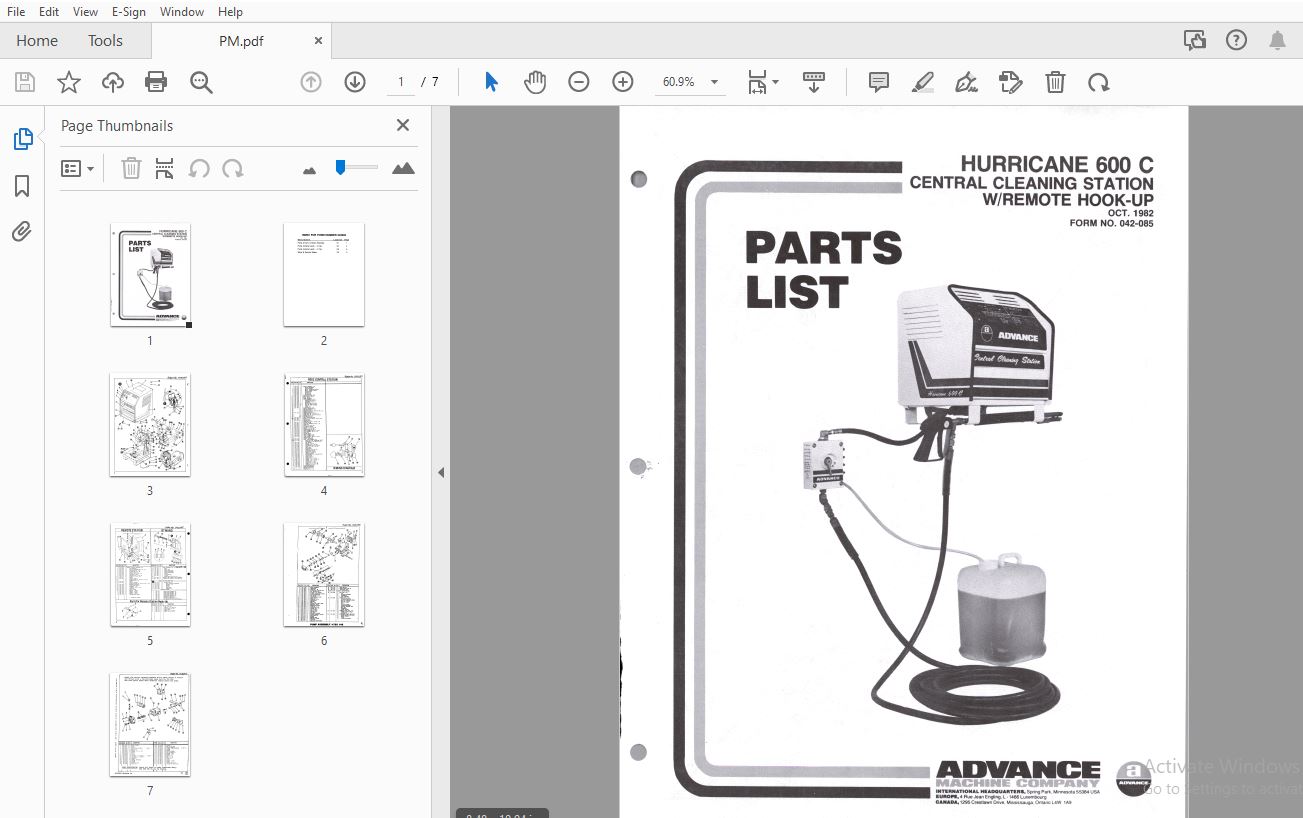1303x818 pixels.
Task: Activate the Hand pan tool
Action: tap(535, 82)
